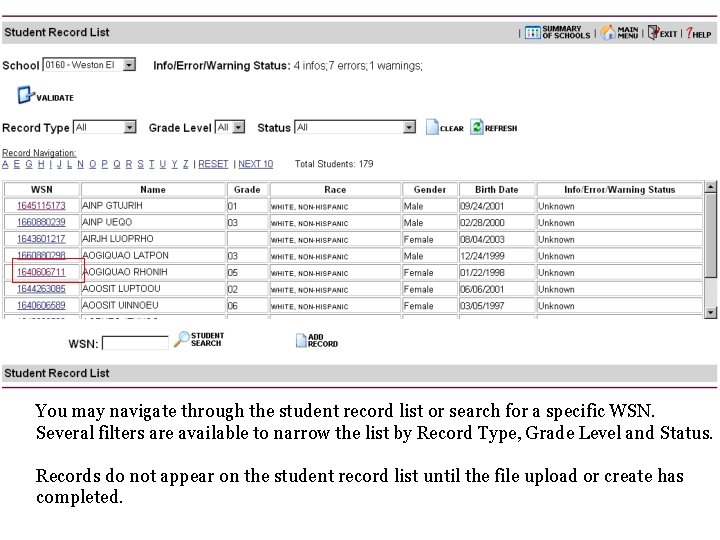Screen dimensions: 720x540
Task: Open WSN 1645115173 record
Action: [41, 206]
